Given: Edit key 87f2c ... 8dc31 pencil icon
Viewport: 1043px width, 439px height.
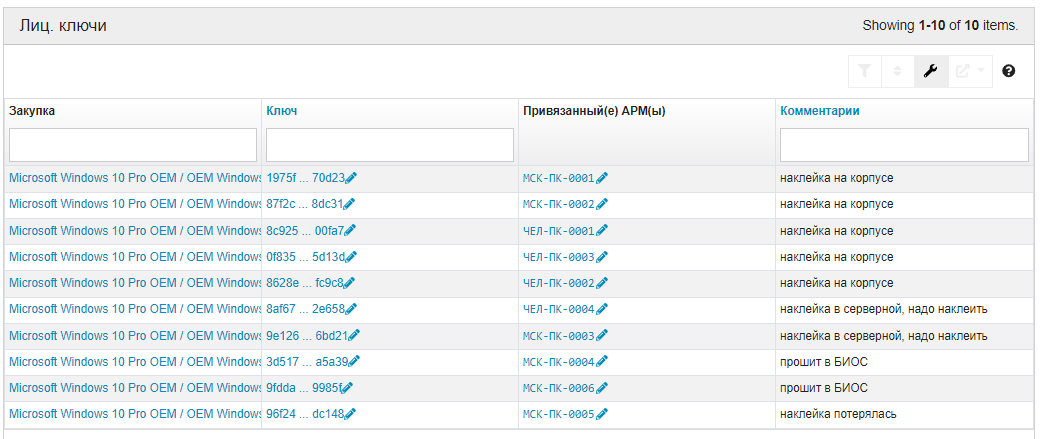Looking at the screenshot, I should click(349, 204).
